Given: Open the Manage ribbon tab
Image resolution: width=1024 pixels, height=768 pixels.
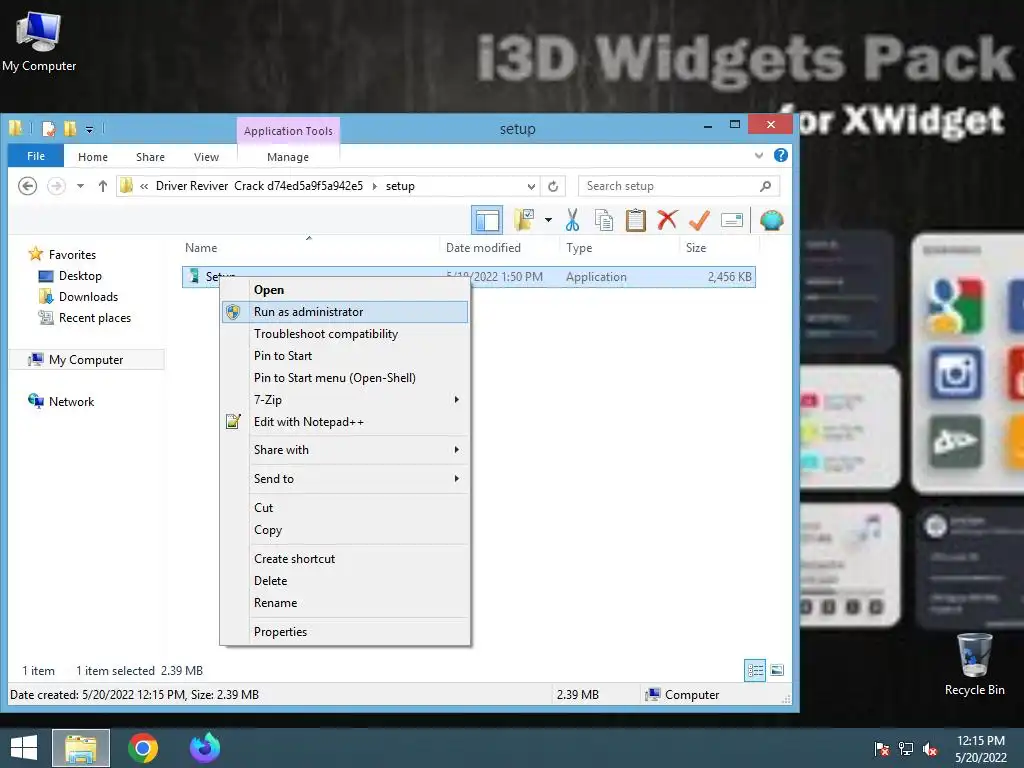Looking at the screenshot, I should click(x=288, y=157).
